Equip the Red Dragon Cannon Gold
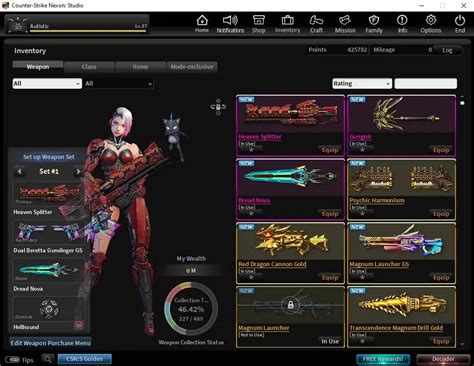The image size is (474, 366). coord(330,277)
